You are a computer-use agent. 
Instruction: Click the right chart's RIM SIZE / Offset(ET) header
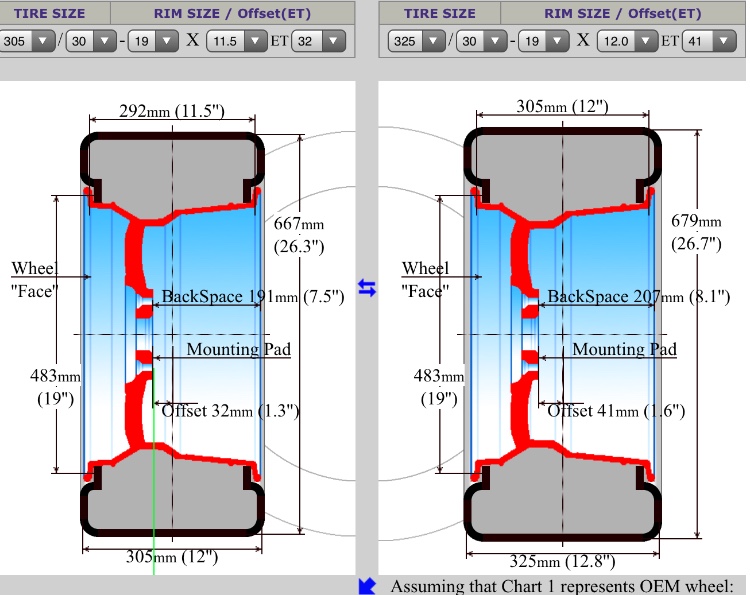tap(622, 13)
